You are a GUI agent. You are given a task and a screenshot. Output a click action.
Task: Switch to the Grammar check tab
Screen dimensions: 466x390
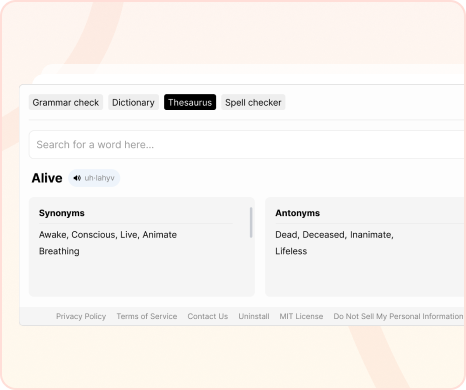[x=66, y=102]
